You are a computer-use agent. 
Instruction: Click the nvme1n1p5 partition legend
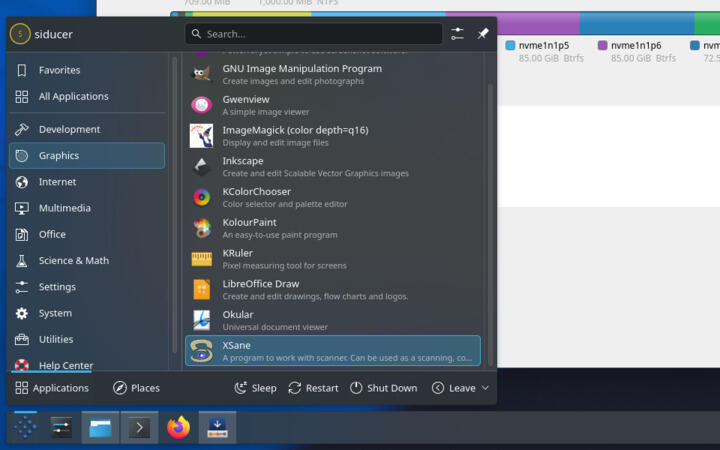point(544,51)
